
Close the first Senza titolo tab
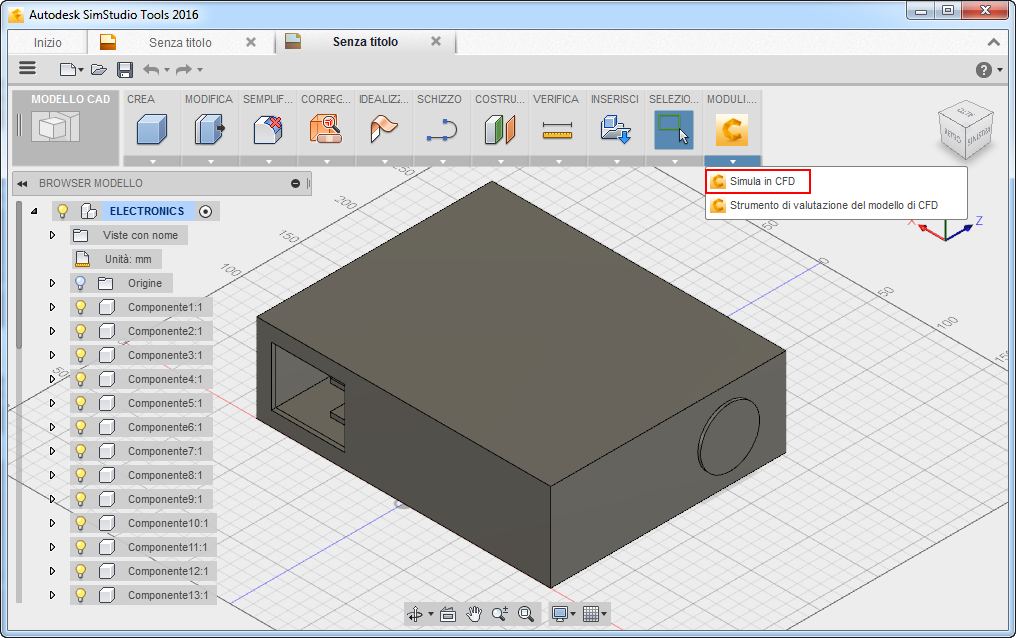point(251,42)
